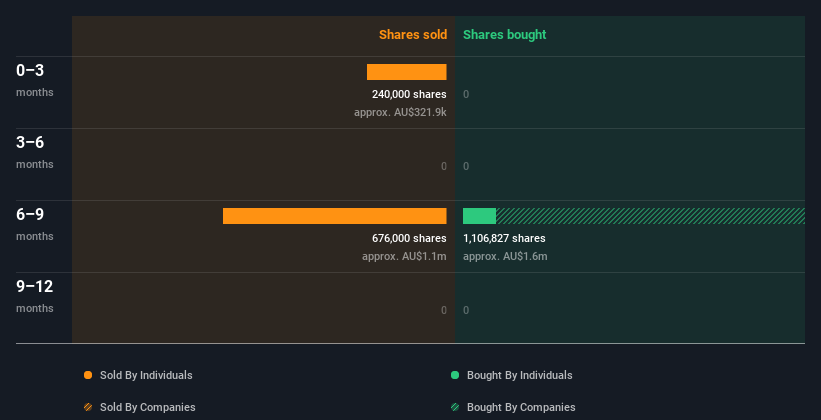Select the Bought By Companies legend label

[x=521, y=407]
